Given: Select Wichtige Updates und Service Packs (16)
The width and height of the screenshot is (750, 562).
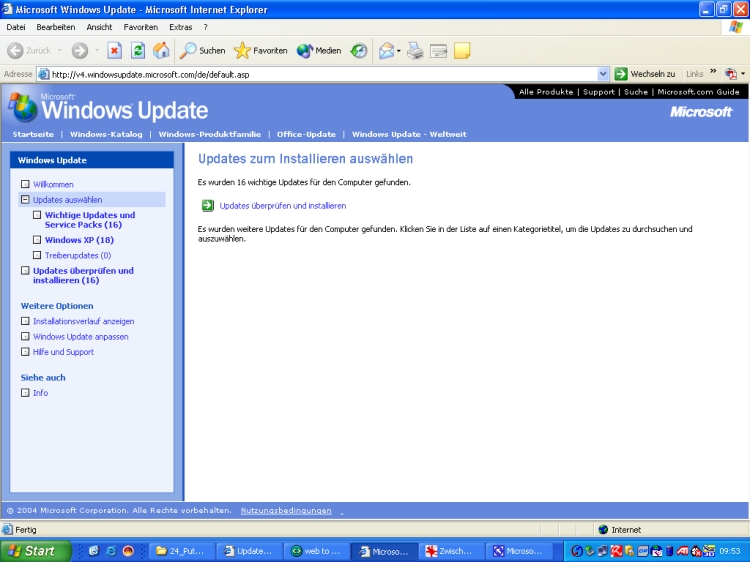Looking at the screenshot, I should click(90, 220).
